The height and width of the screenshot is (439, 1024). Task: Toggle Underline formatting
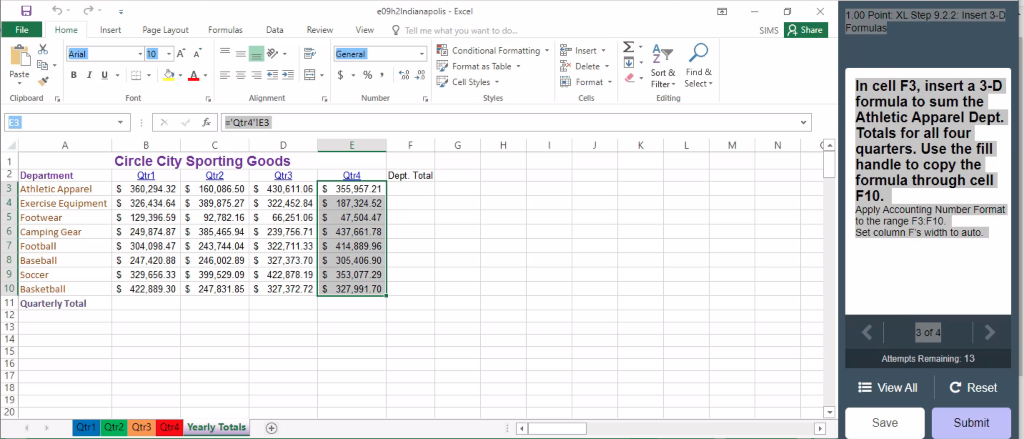(104, 75)
